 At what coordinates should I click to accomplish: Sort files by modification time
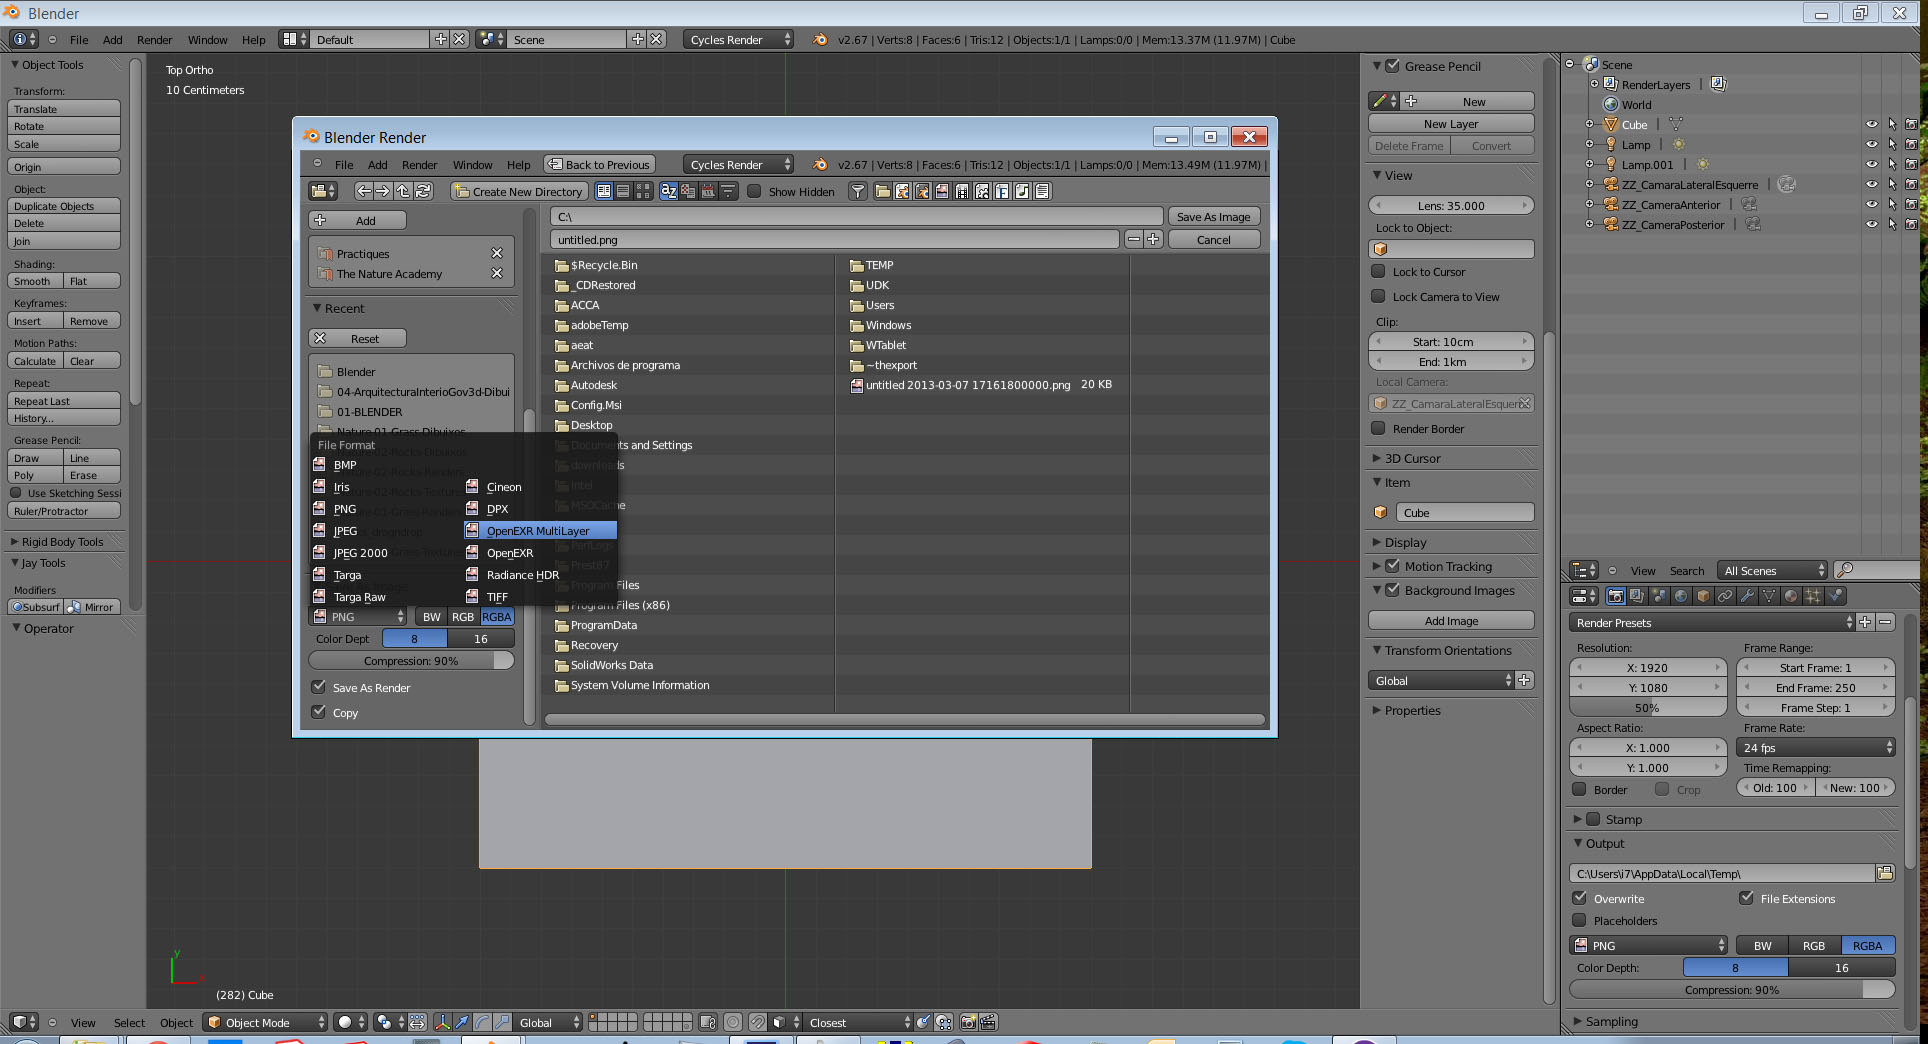708,191
